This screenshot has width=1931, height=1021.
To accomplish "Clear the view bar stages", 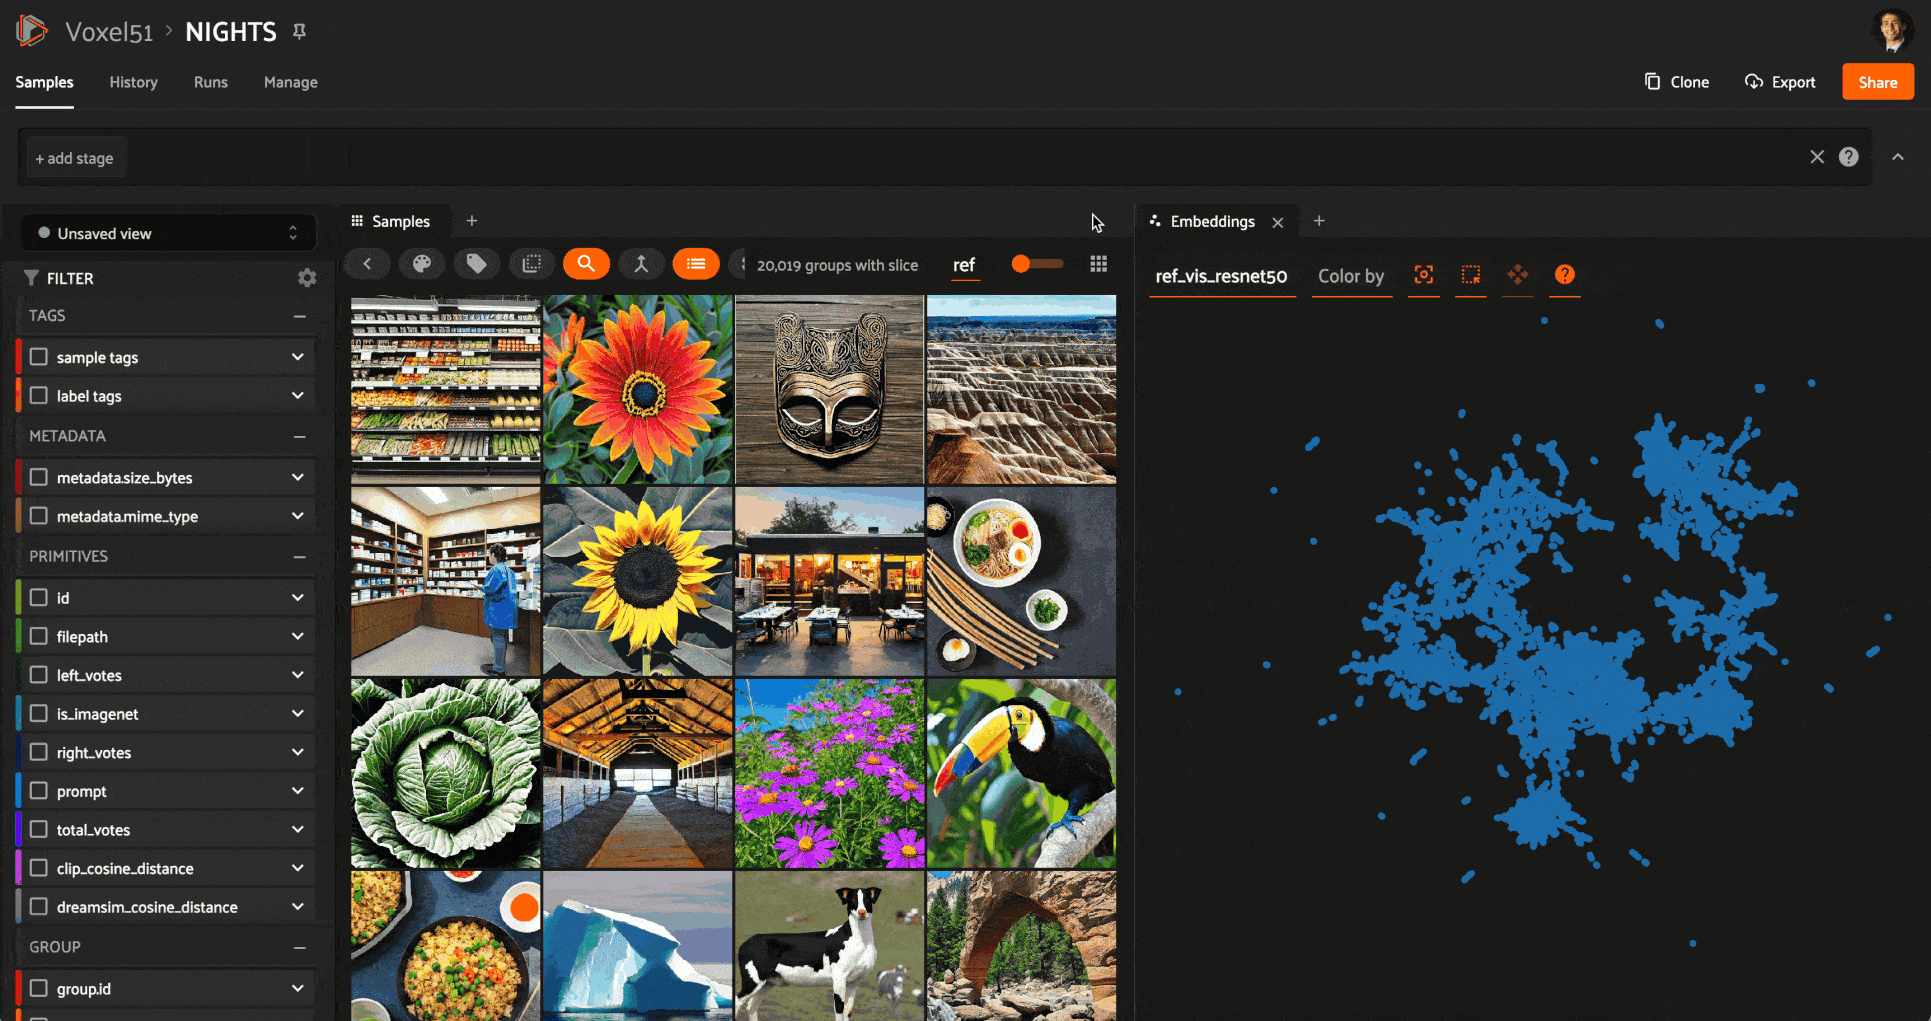I will [x=1817, y=157].
